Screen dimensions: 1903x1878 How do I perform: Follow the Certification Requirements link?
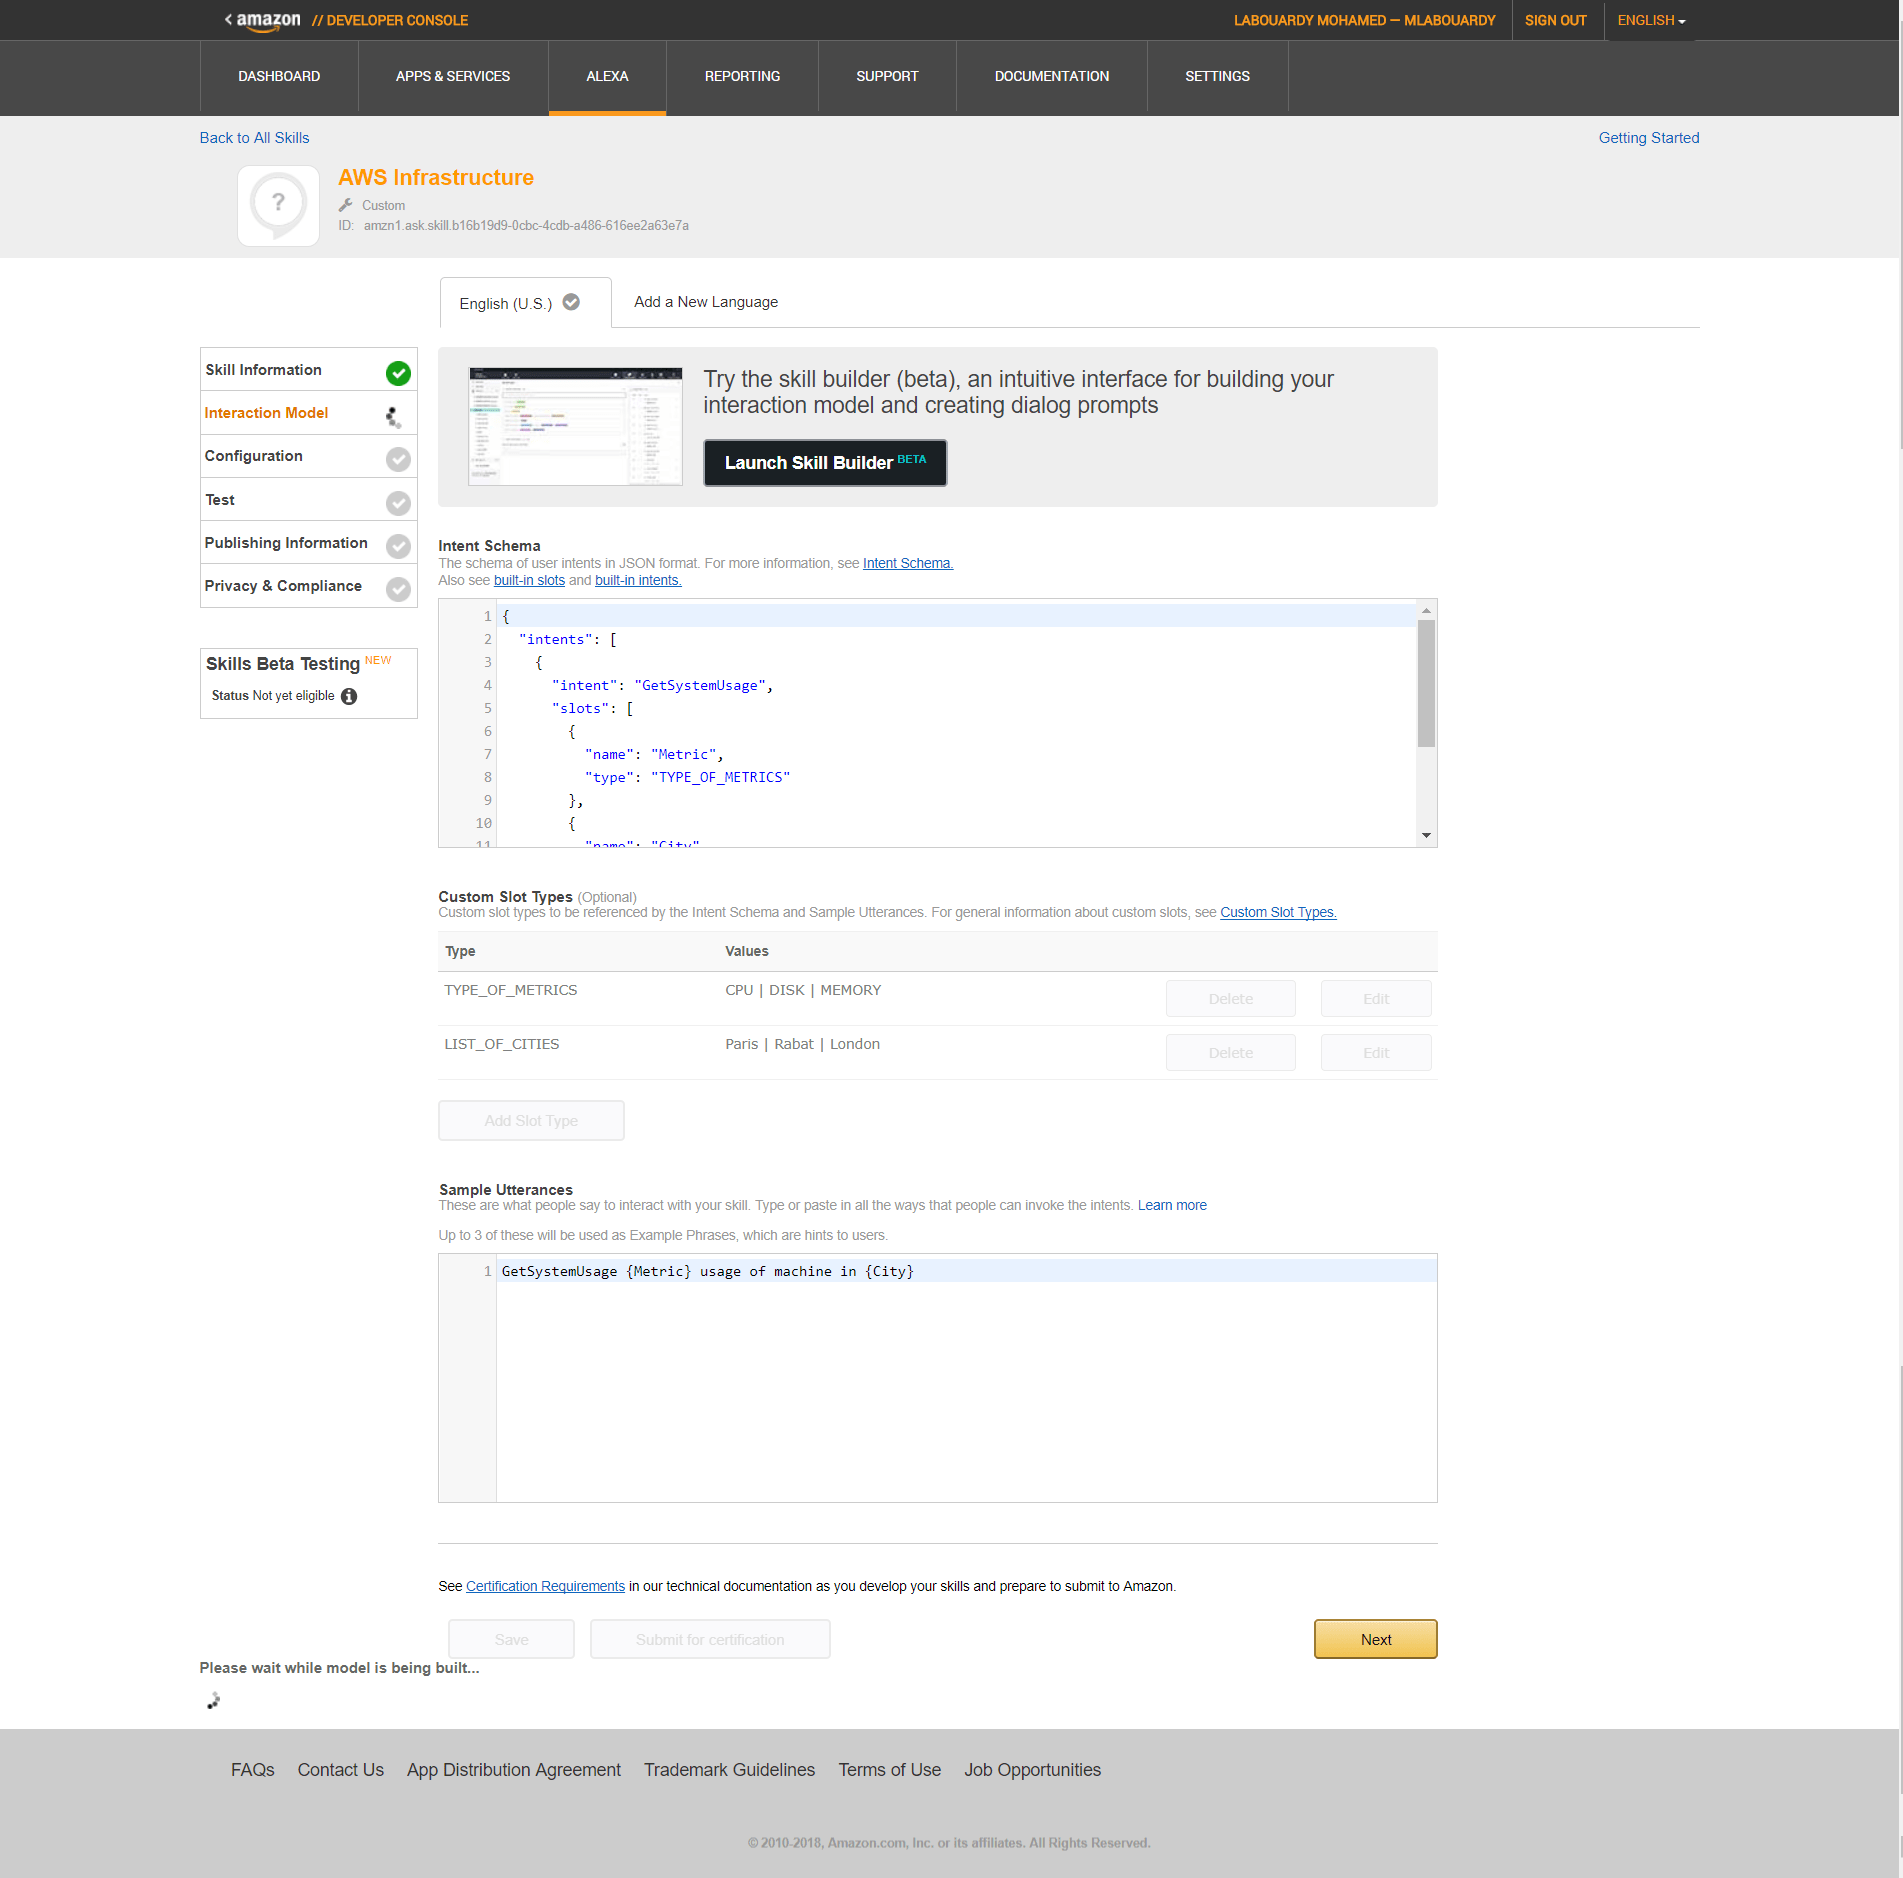(545, 1586)
